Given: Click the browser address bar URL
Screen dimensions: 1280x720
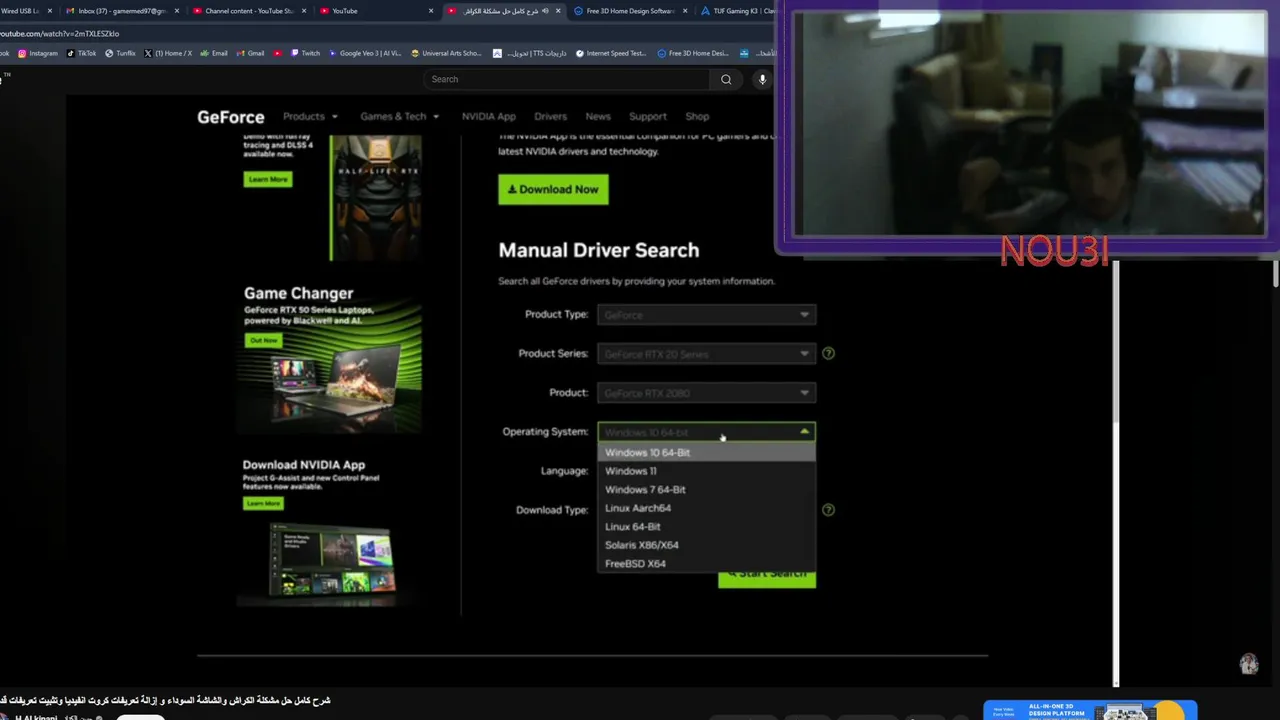Looking at the screenshot, I should (x=60, y=34).
